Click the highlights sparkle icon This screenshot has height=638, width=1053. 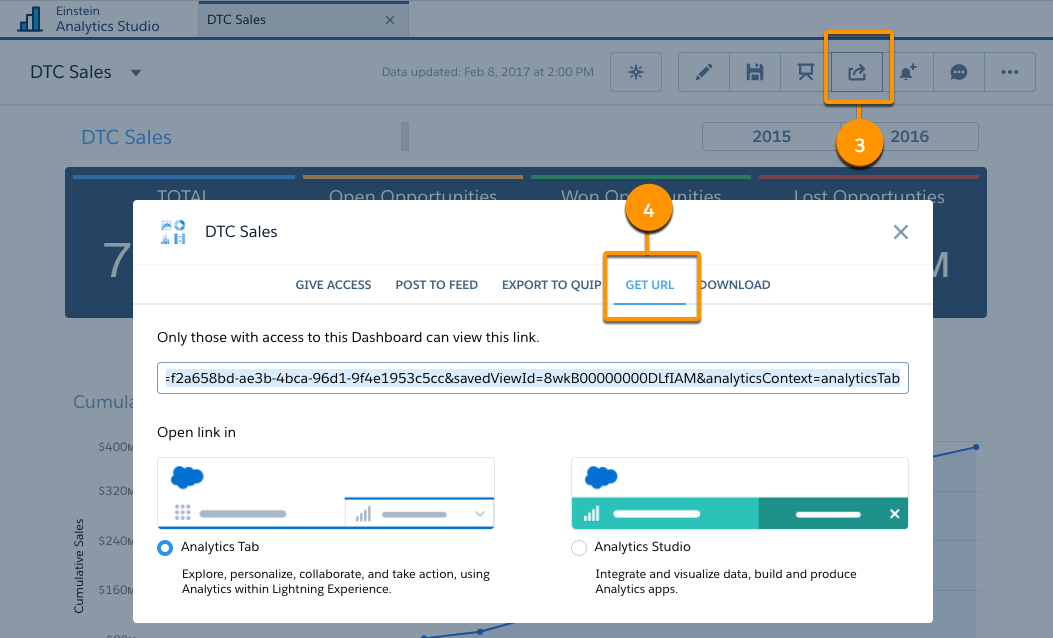(x=635, y=72)
